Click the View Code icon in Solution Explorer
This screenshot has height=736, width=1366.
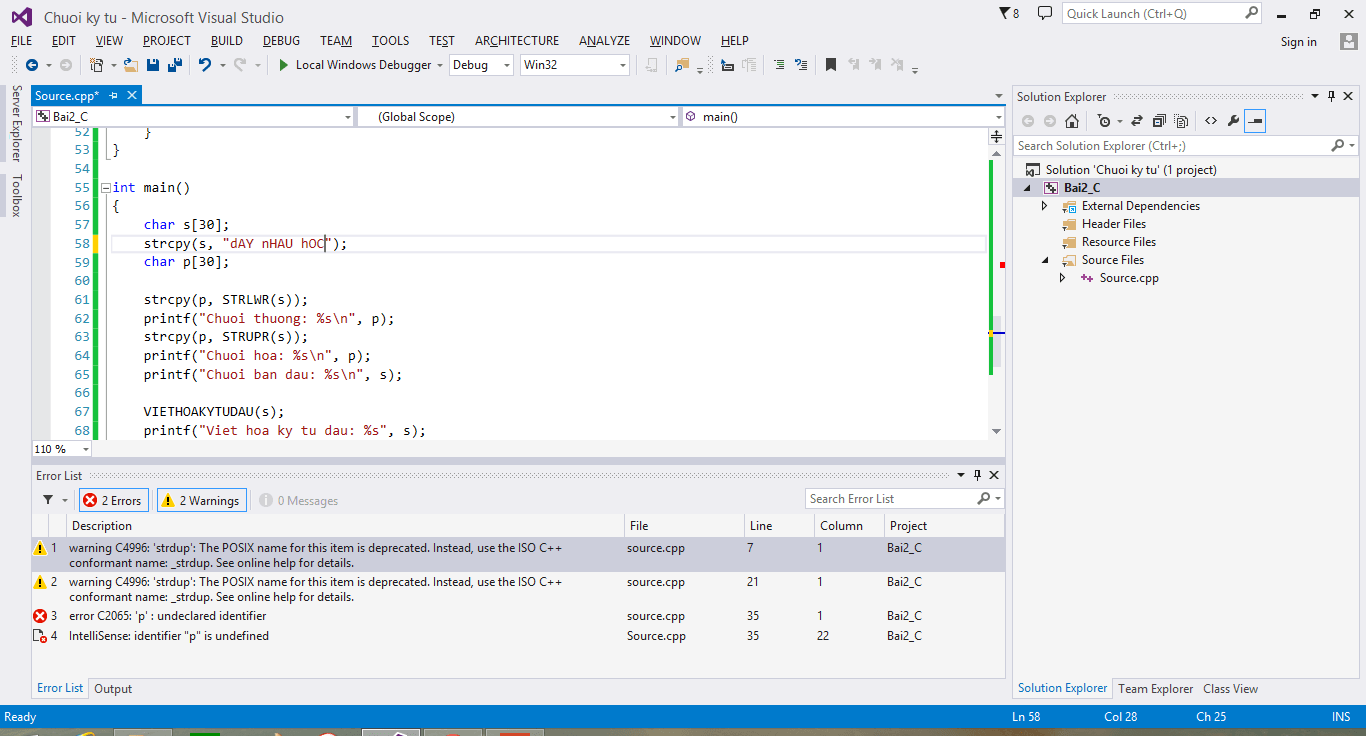pos(1210,121)
